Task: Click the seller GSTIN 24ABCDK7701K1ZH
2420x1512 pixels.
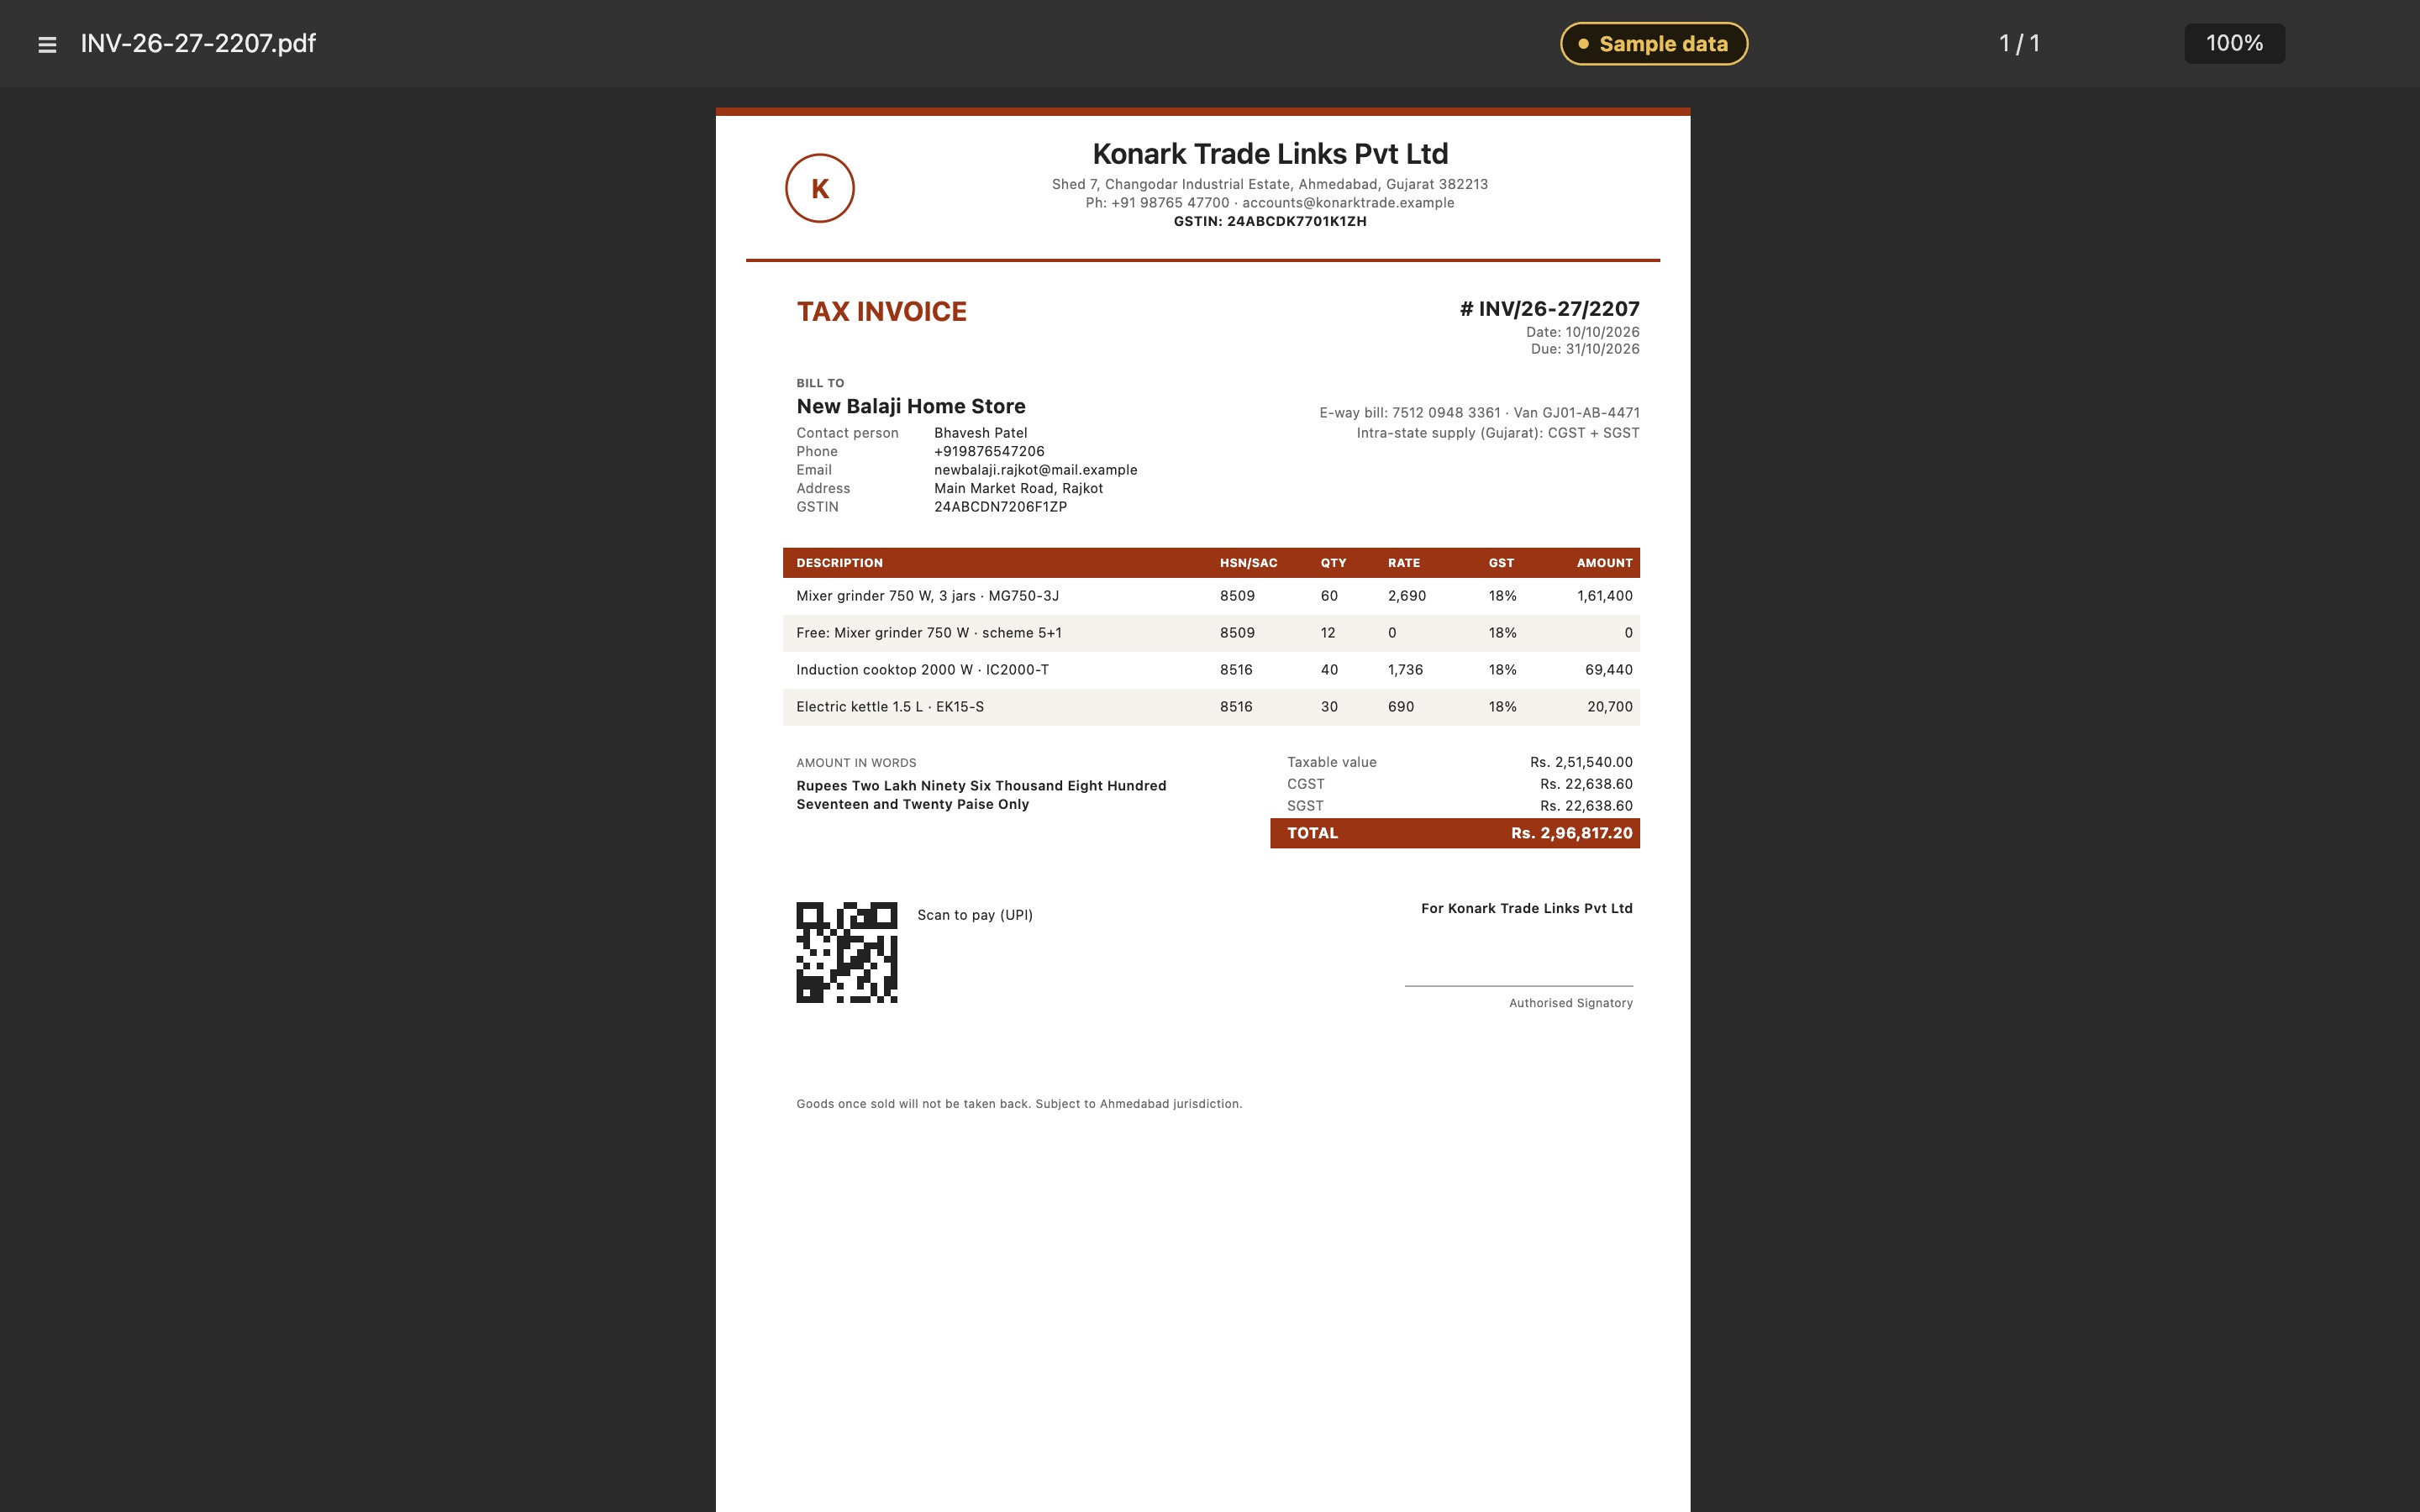Action: 1270,221
